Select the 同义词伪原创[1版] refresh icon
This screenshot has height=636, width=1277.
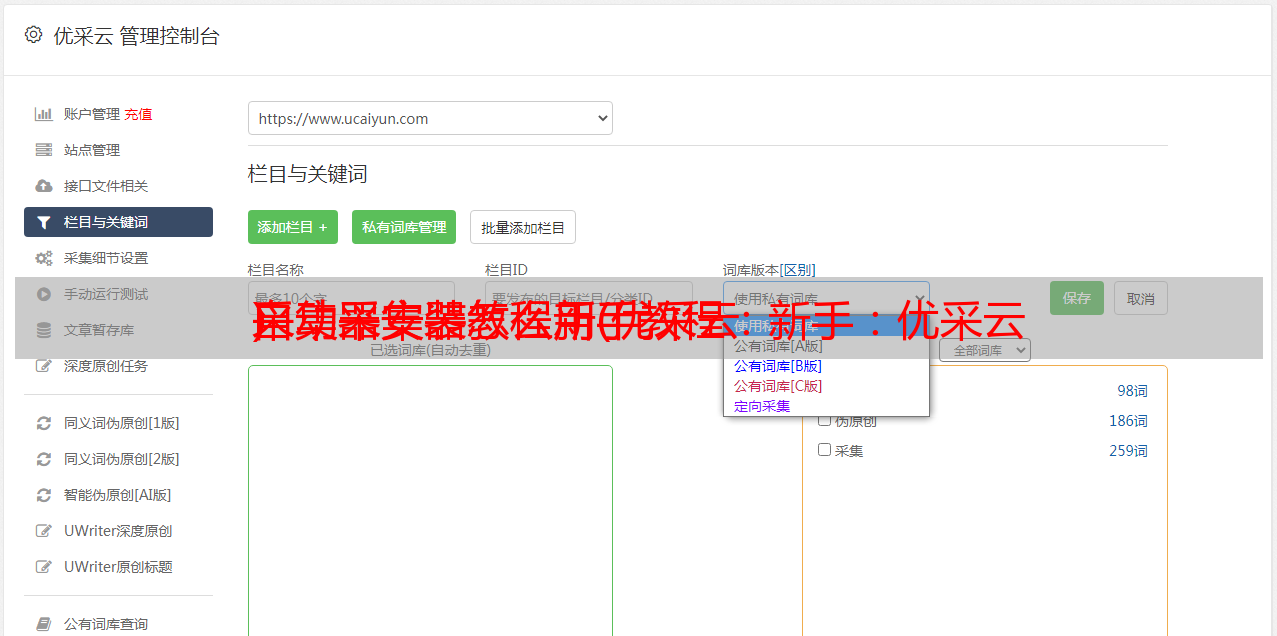point(43,423)
